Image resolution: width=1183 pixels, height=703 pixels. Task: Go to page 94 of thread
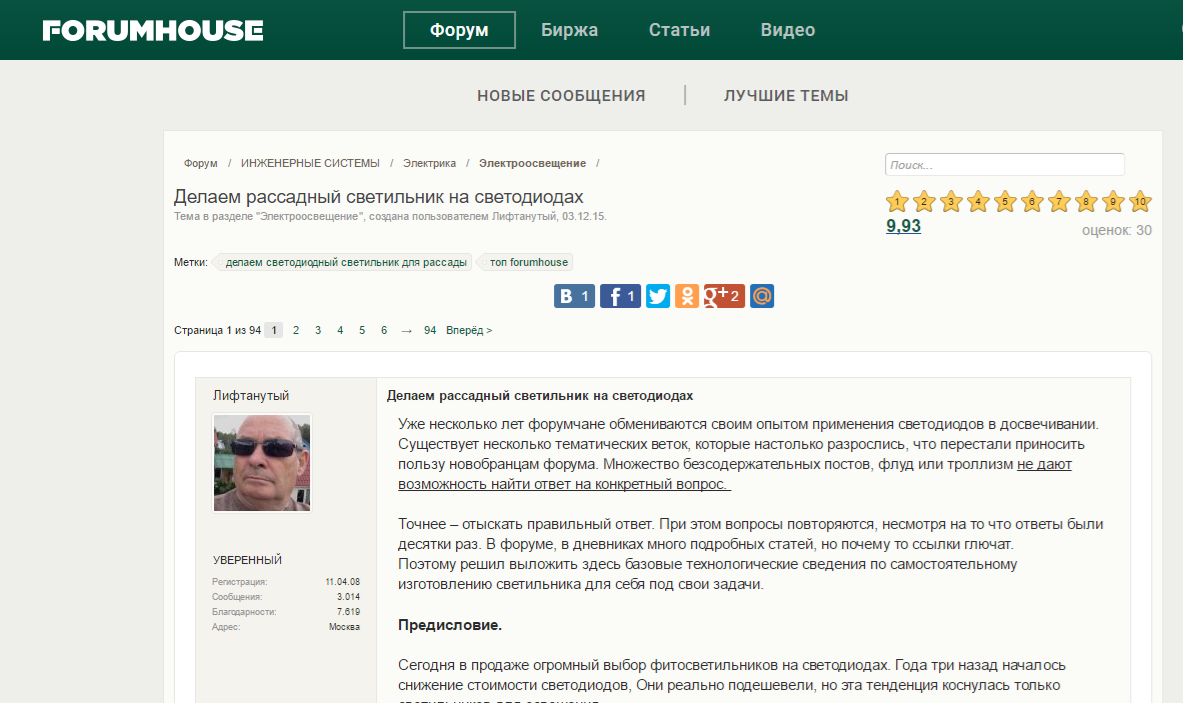[x=430, y=330]
